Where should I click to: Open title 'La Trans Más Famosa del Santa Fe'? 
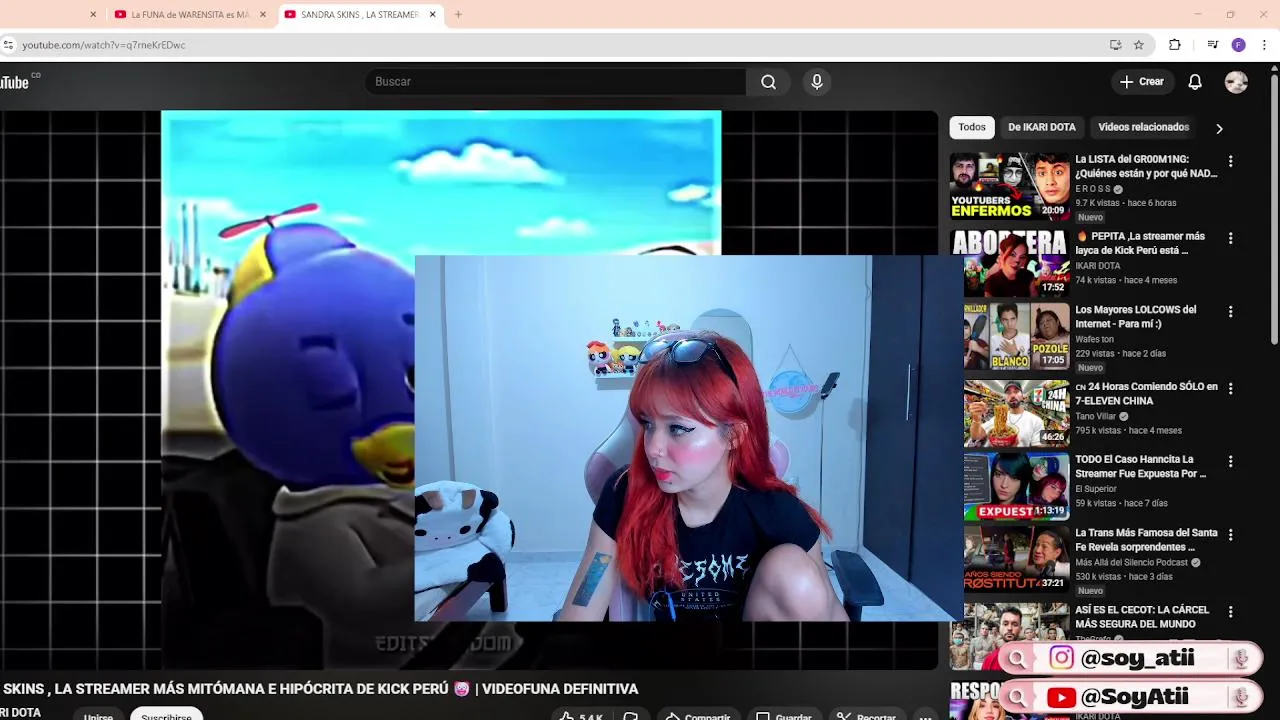pyautogui.click(x=1146, y=540)
